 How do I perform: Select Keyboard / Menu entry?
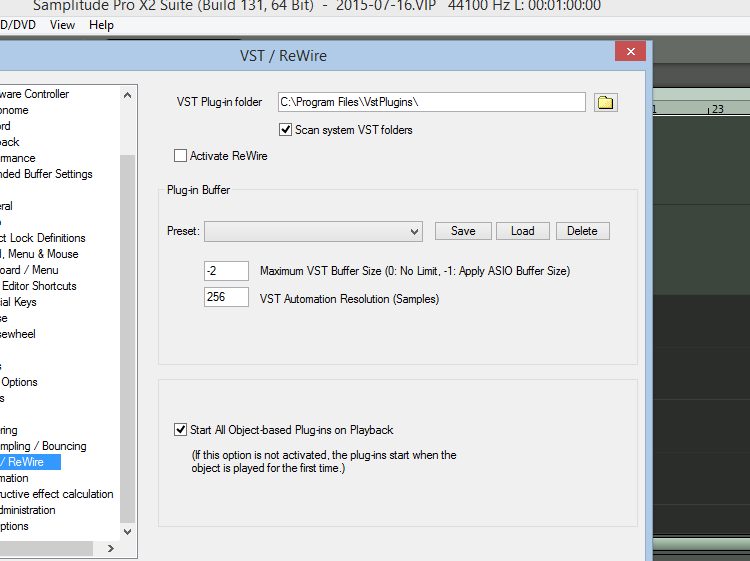coord(29,270)
